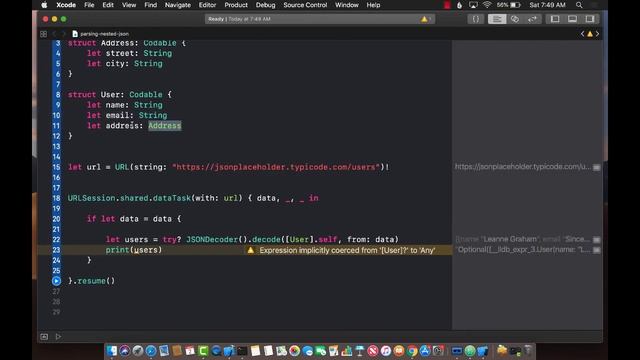Click the '.resume()' call on line 26
640x360 pixels.
click(94, 281)
